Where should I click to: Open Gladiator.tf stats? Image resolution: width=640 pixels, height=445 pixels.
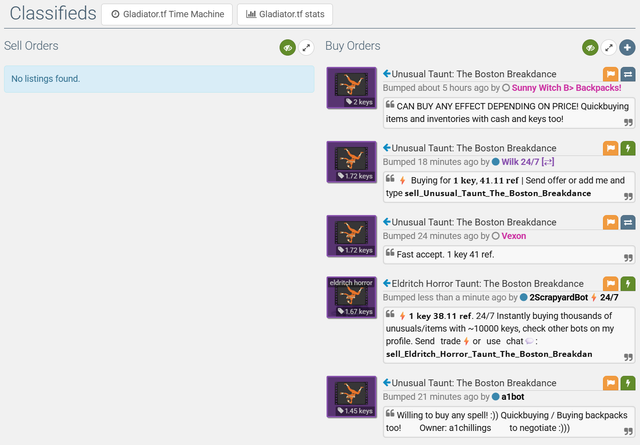coord(285,14)
